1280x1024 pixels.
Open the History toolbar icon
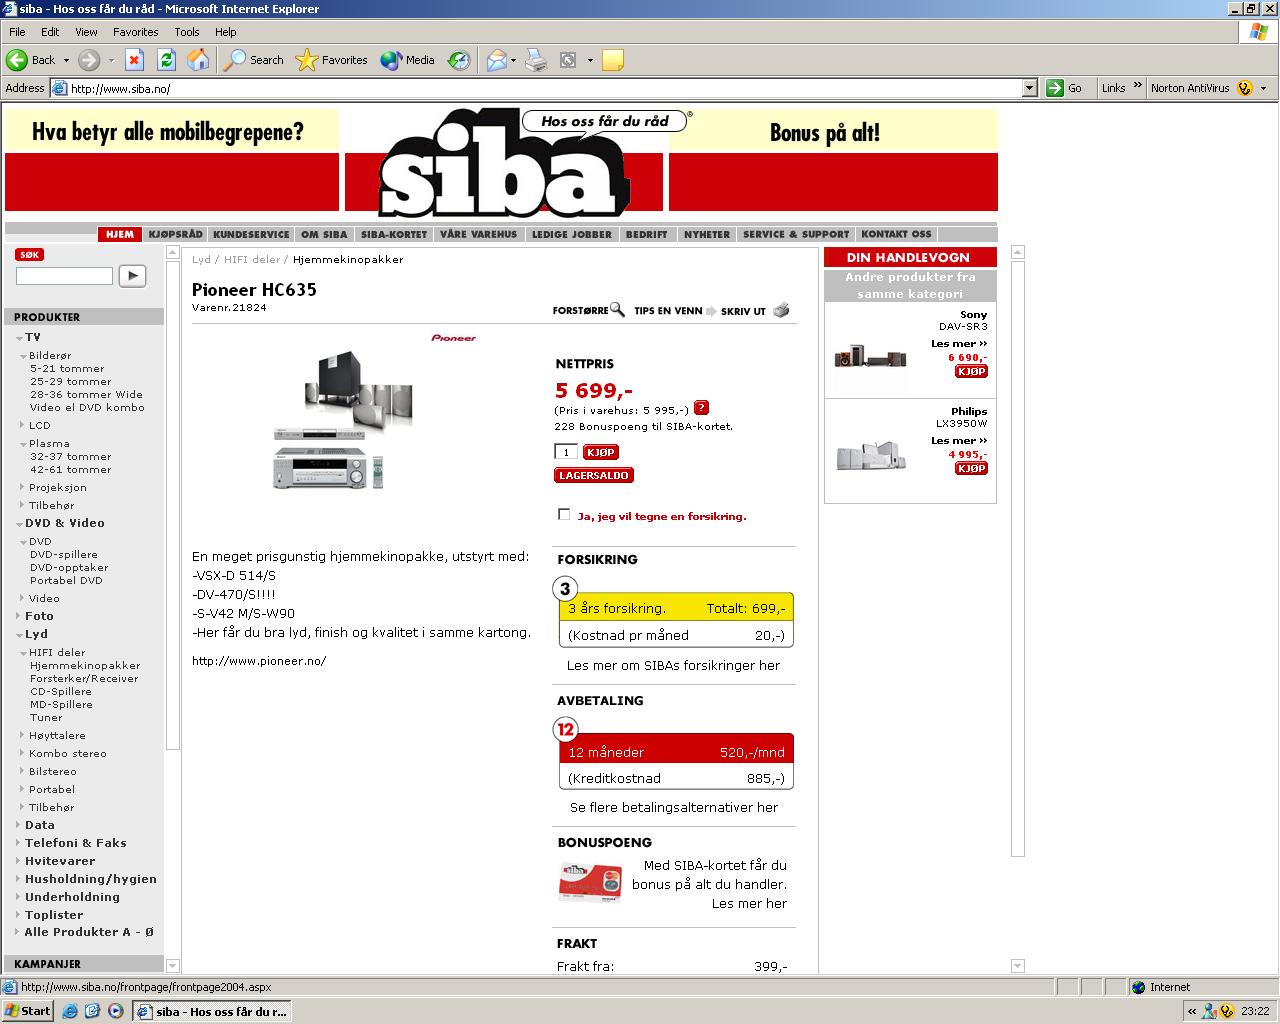tap(459, 60)
